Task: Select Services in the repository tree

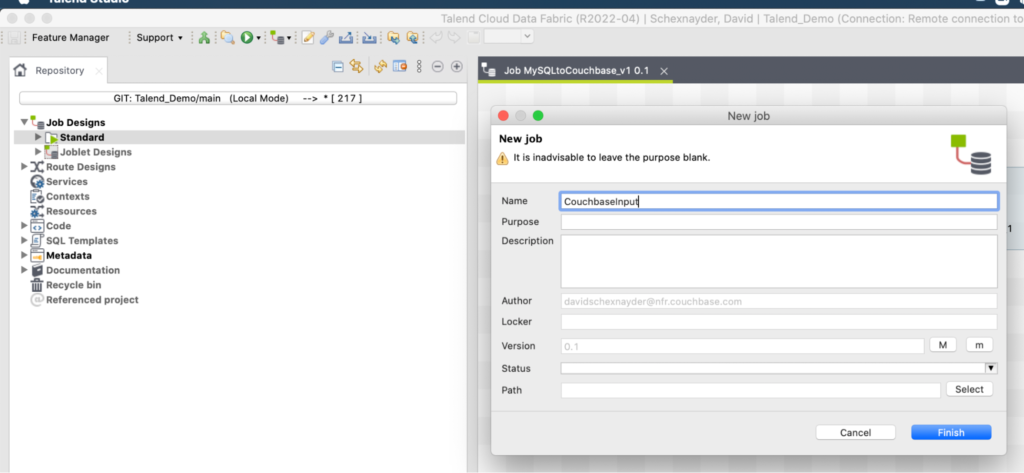Action: (67, 182)
